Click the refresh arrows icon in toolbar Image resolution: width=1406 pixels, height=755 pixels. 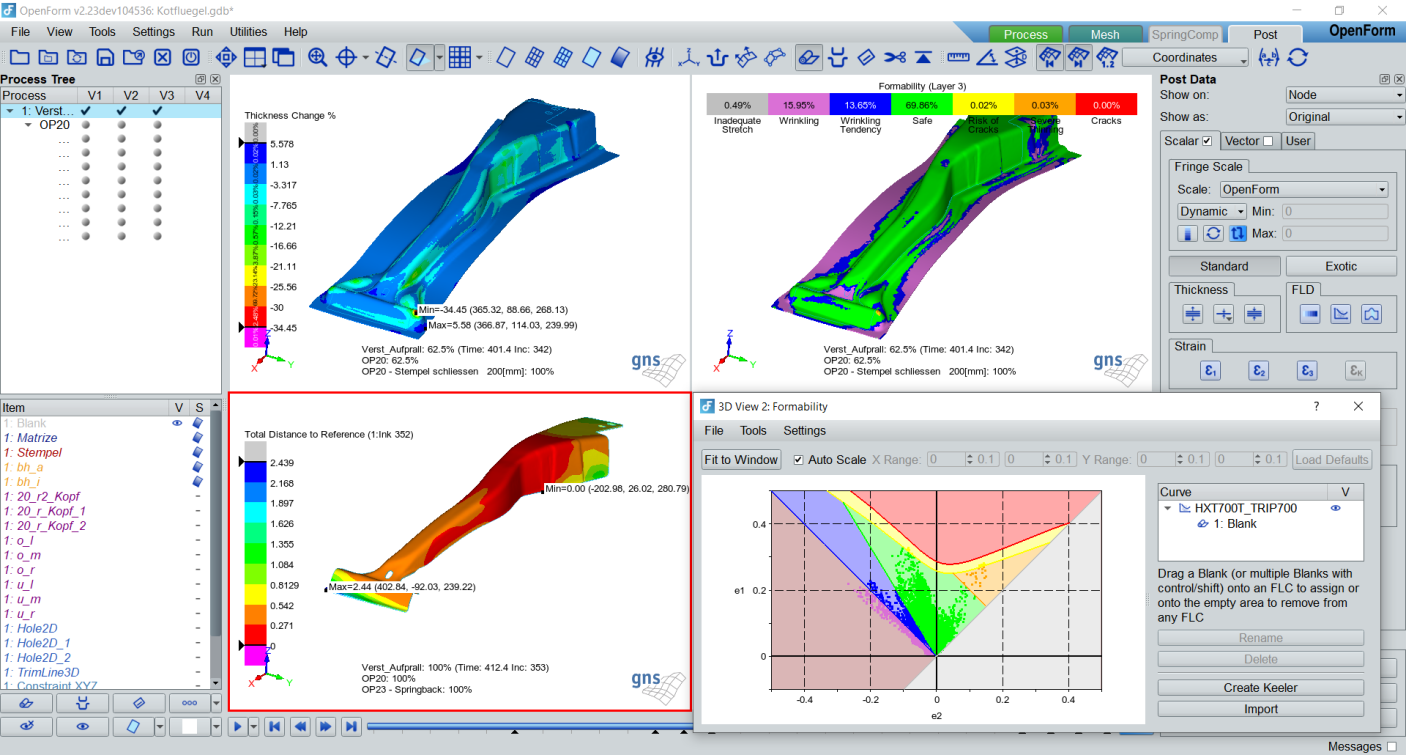[1298, 58]
